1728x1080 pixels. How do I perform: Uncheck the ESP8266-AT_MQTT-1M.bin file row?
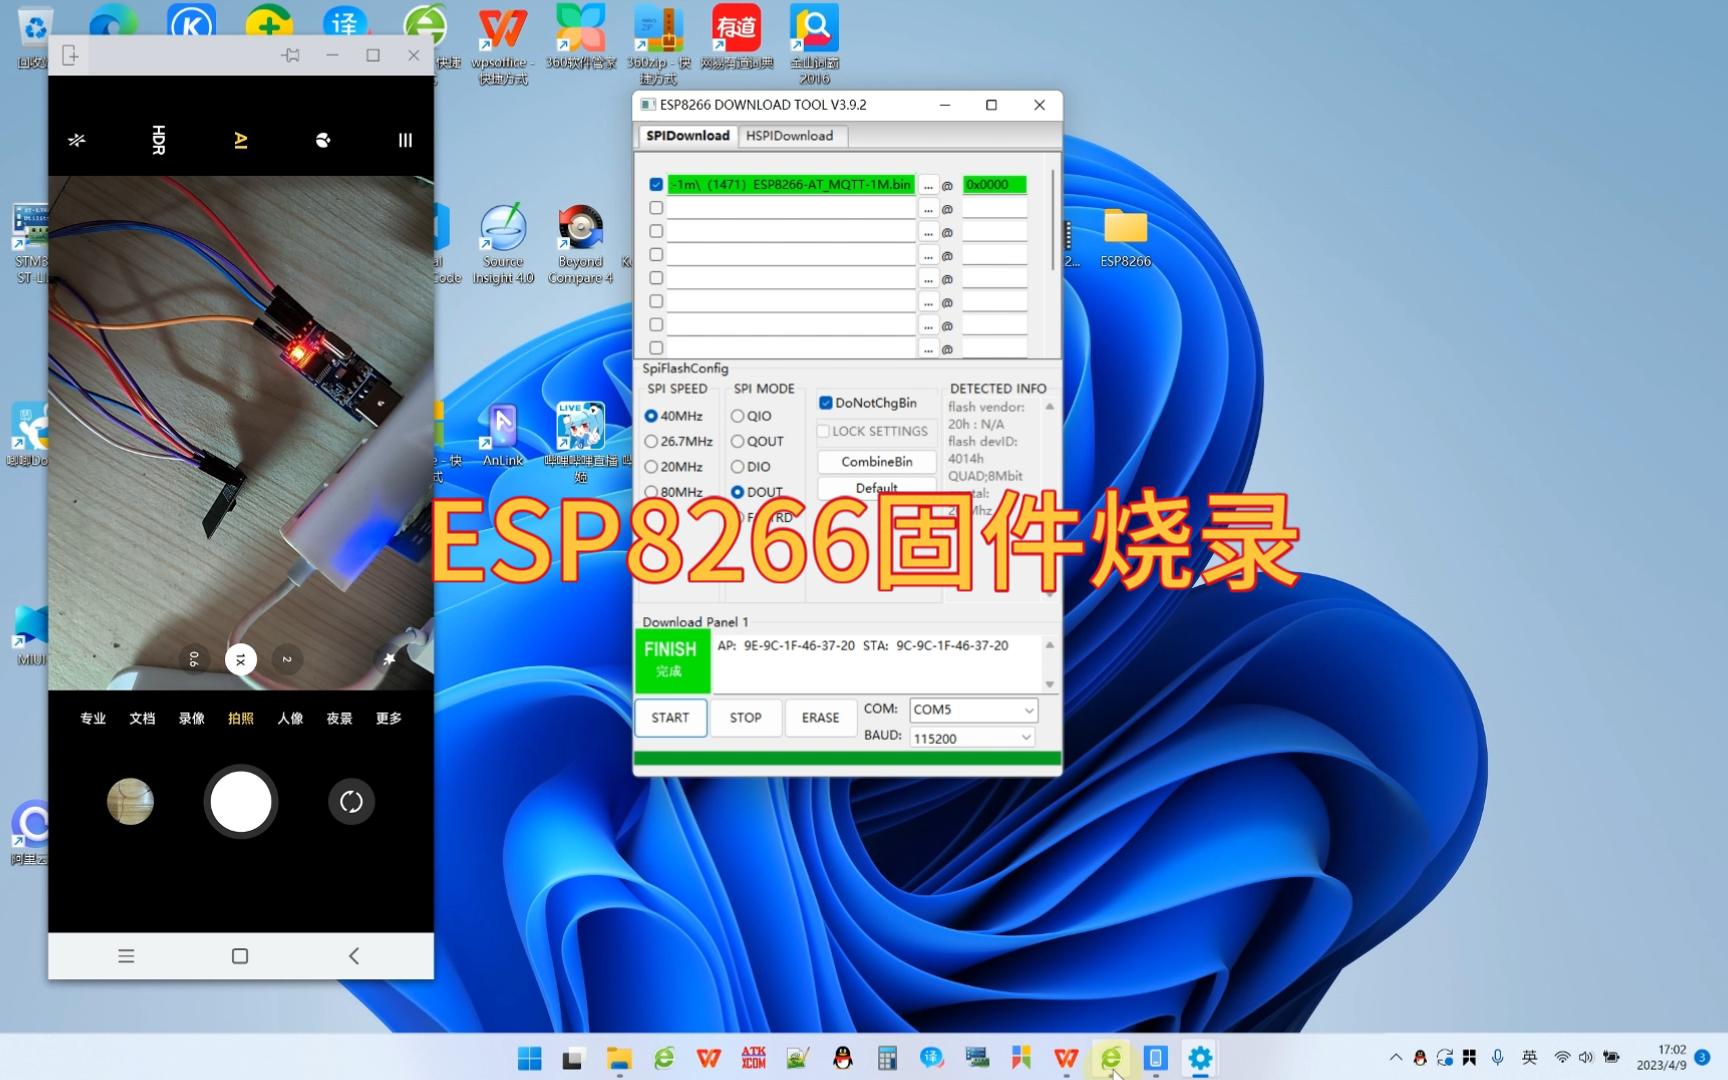click(x=656, y=185)
